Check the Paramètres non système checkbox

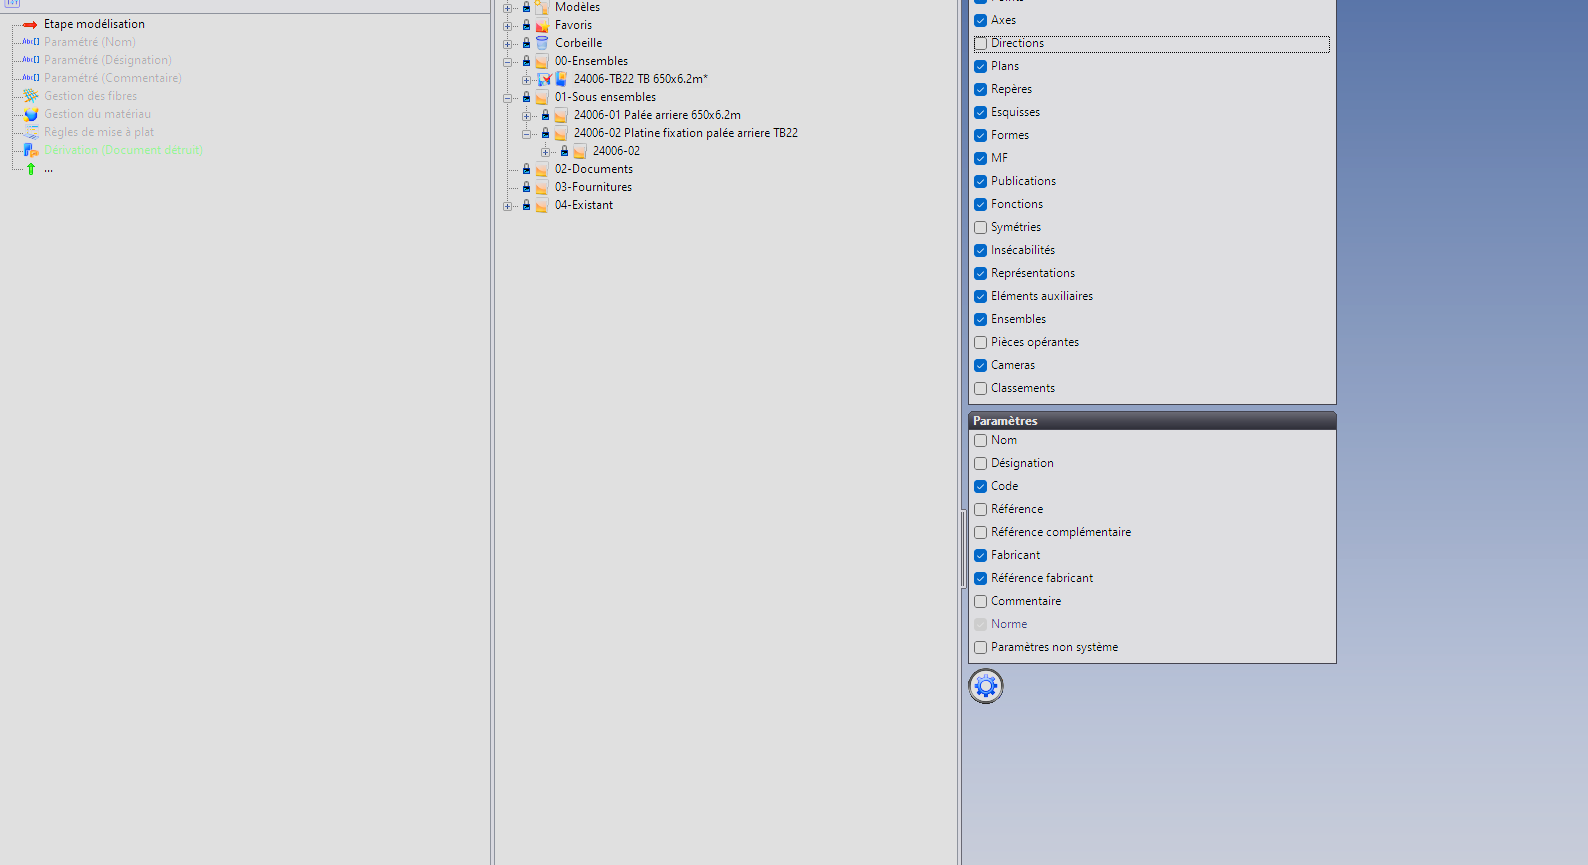click(981, 648)
